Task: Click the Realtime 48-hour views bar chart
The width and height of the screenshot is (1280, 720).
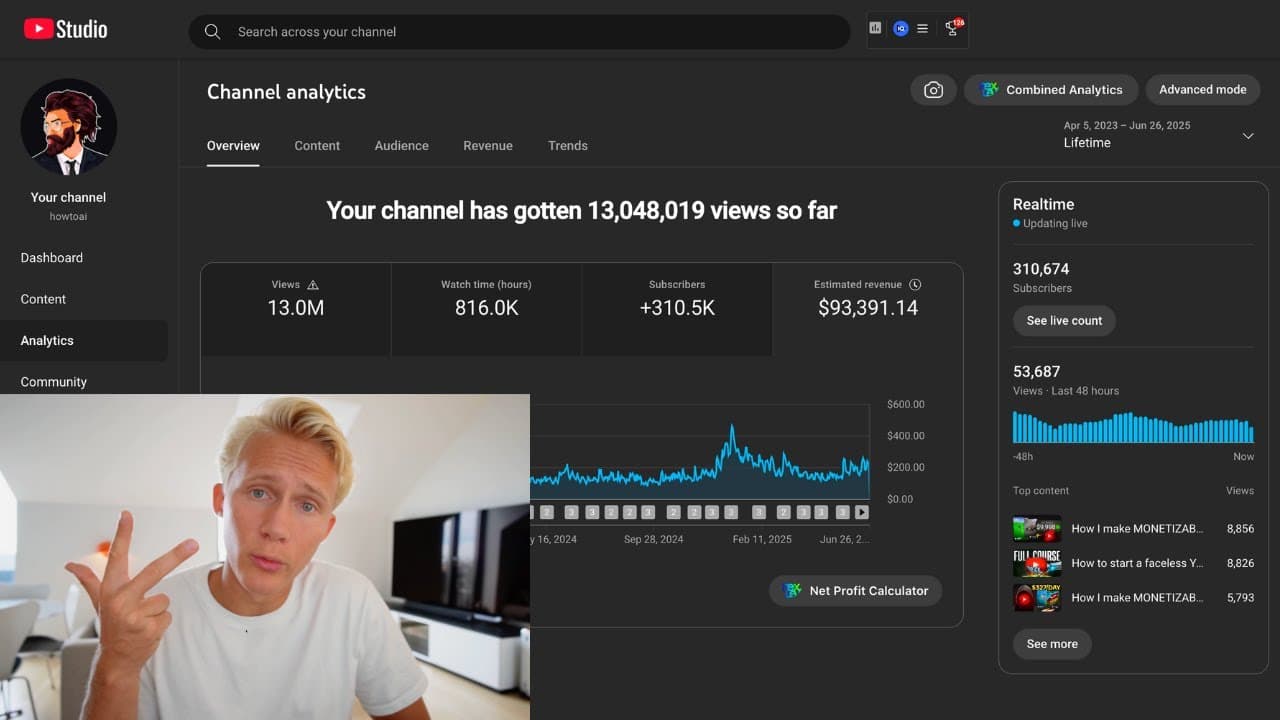Action: (1133, 428)
